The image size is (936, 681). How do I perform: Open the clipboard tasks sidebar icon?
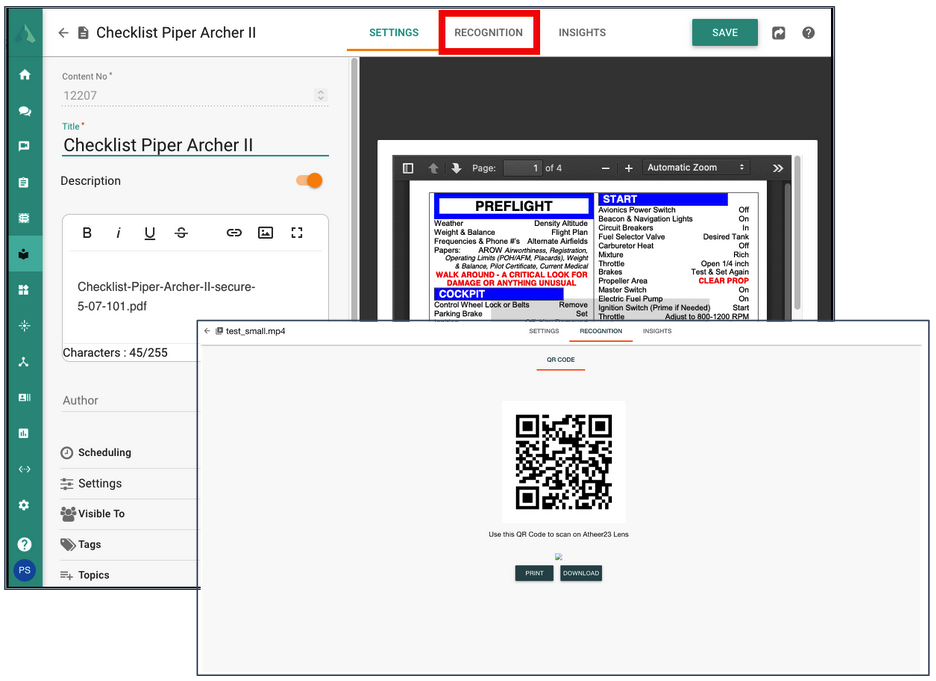pyautogui.click(x=24, y=183)
